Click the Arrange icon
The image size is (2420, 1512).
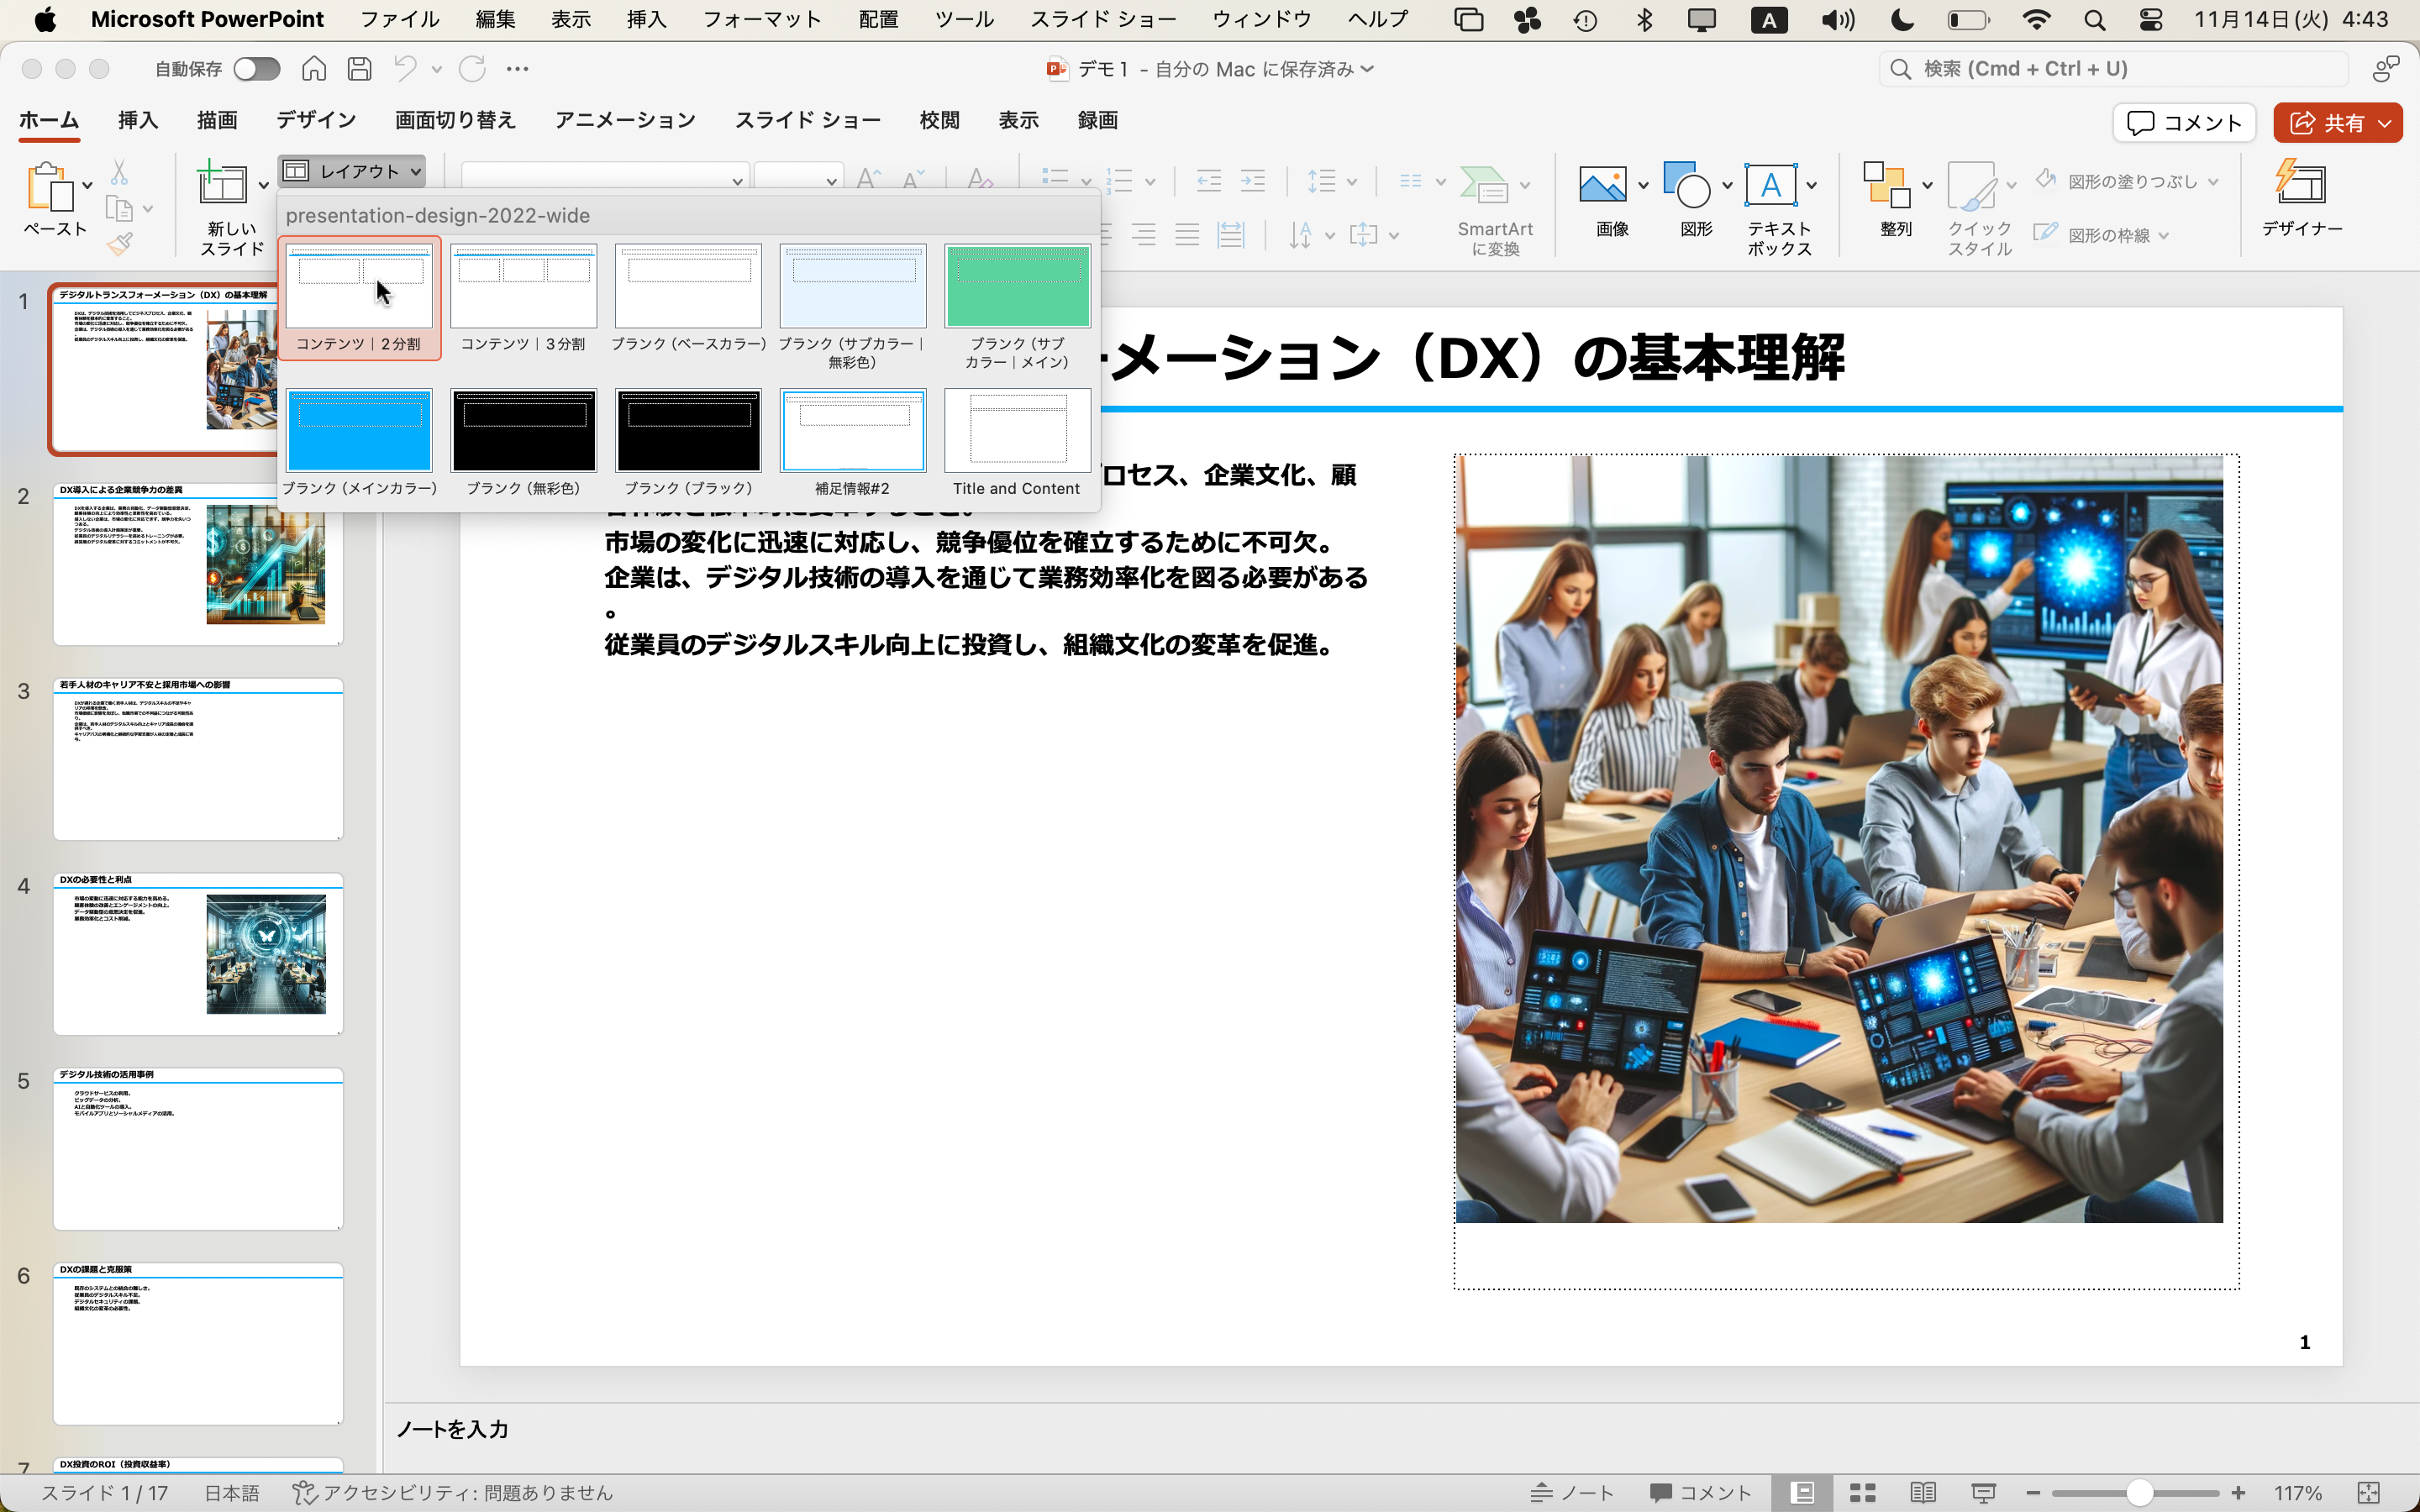tap(1886, 185)
